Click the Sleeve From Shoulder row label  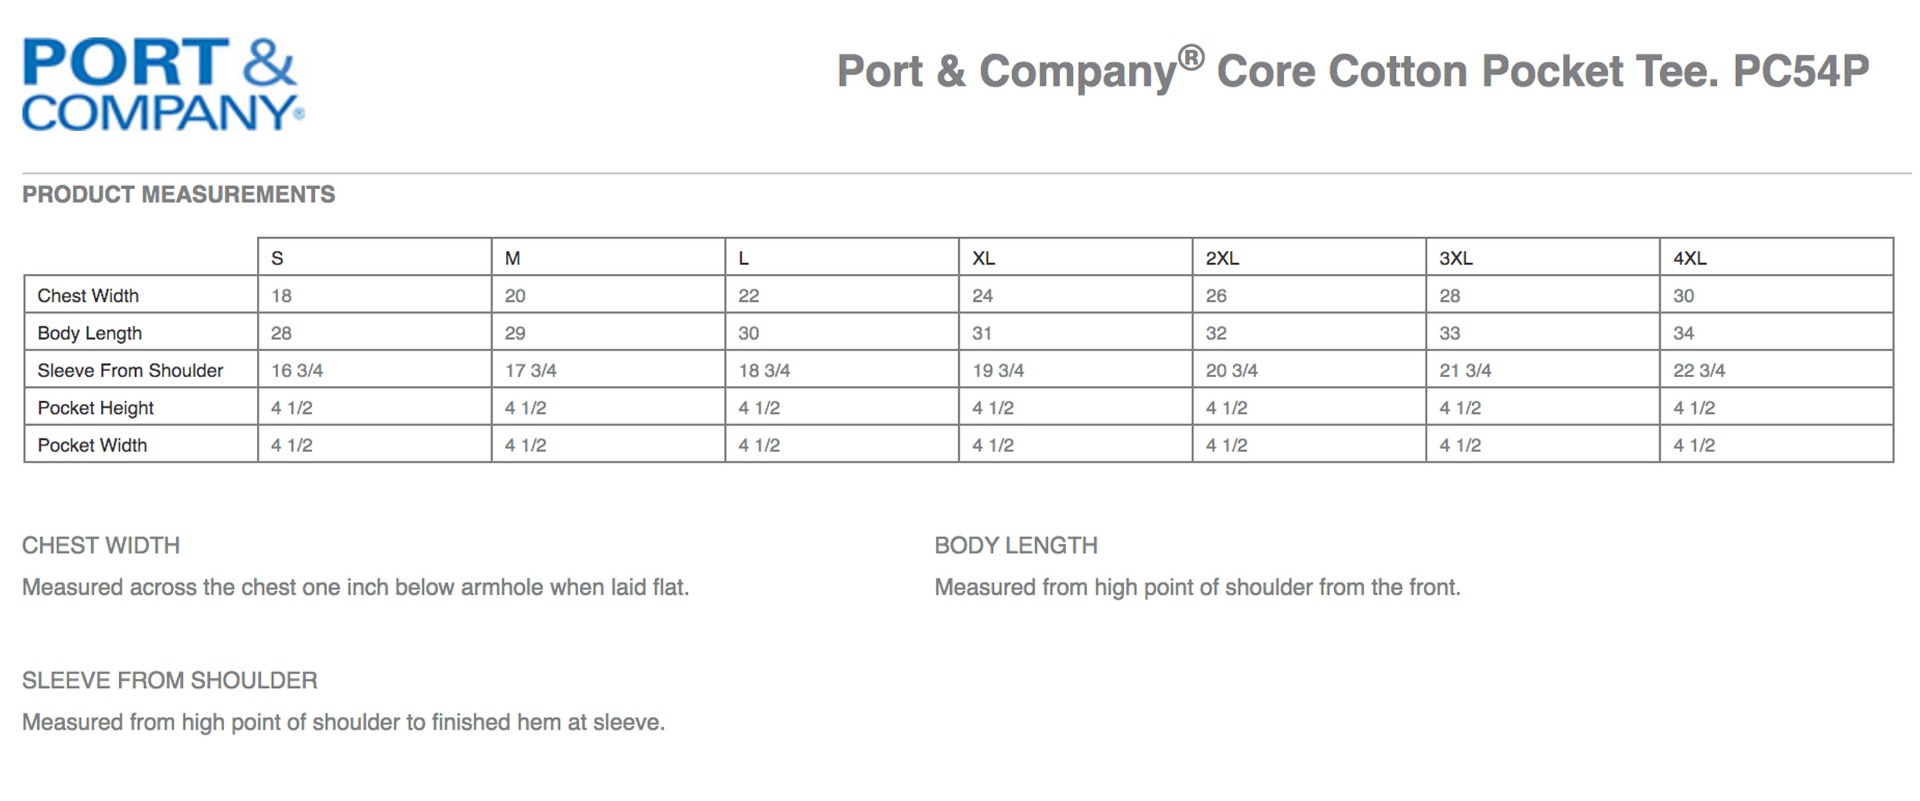click(x=130, y=370)
